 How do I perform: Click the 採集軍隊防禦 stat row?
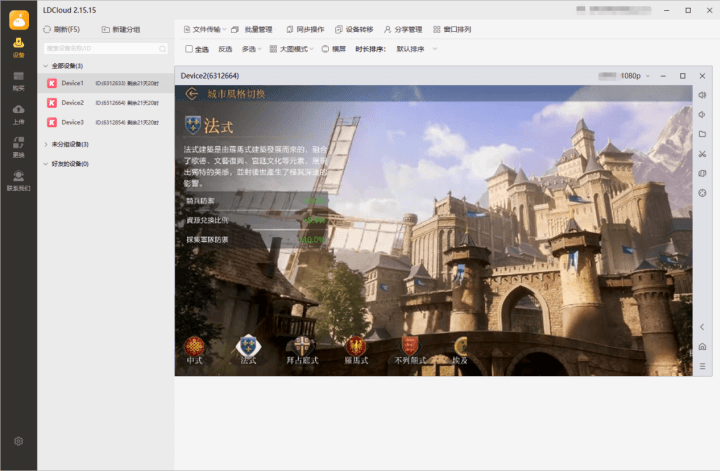pos(256,239)
